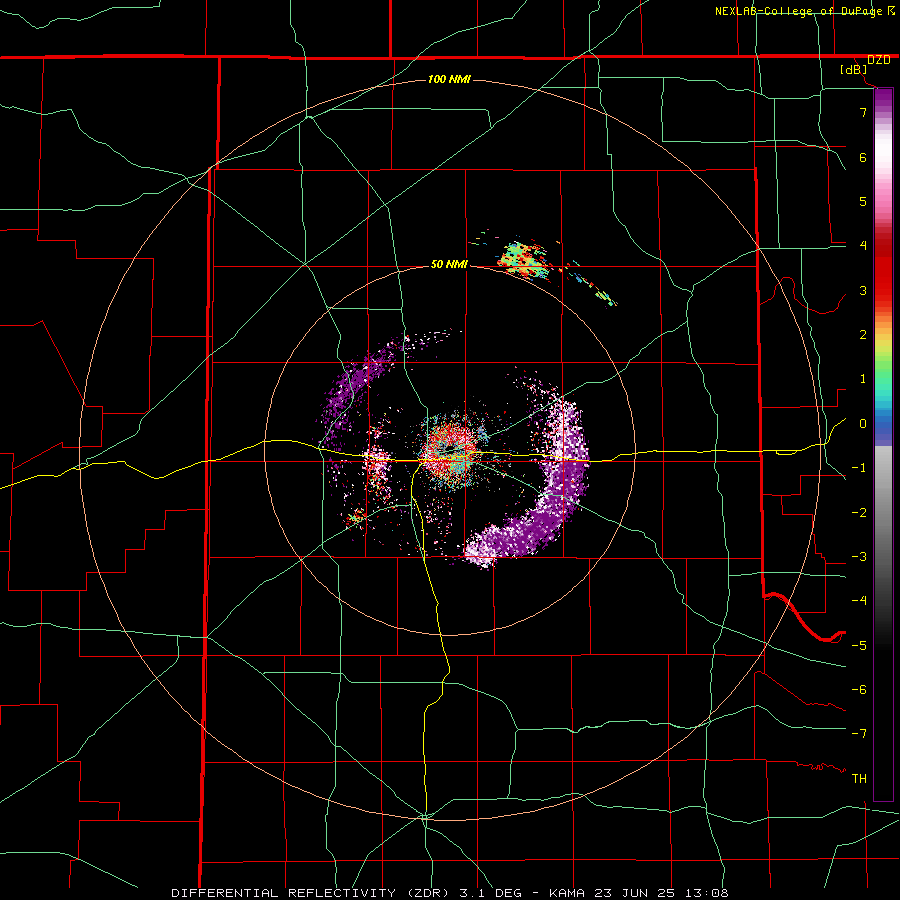Click the DZD legend title
Image resolution: width=900 pixels, height=900 pixels.
(x=879, y=60)
